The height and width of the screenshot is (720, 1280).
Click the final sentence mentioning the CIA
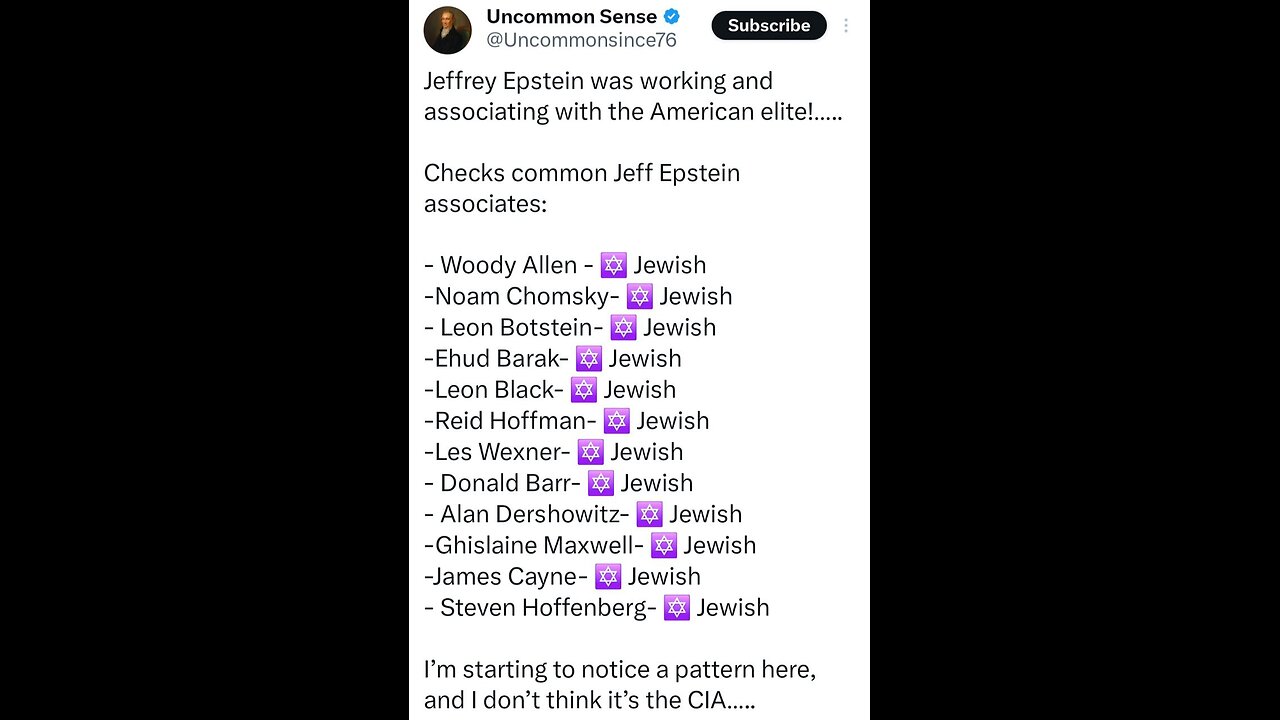[620, 685]
